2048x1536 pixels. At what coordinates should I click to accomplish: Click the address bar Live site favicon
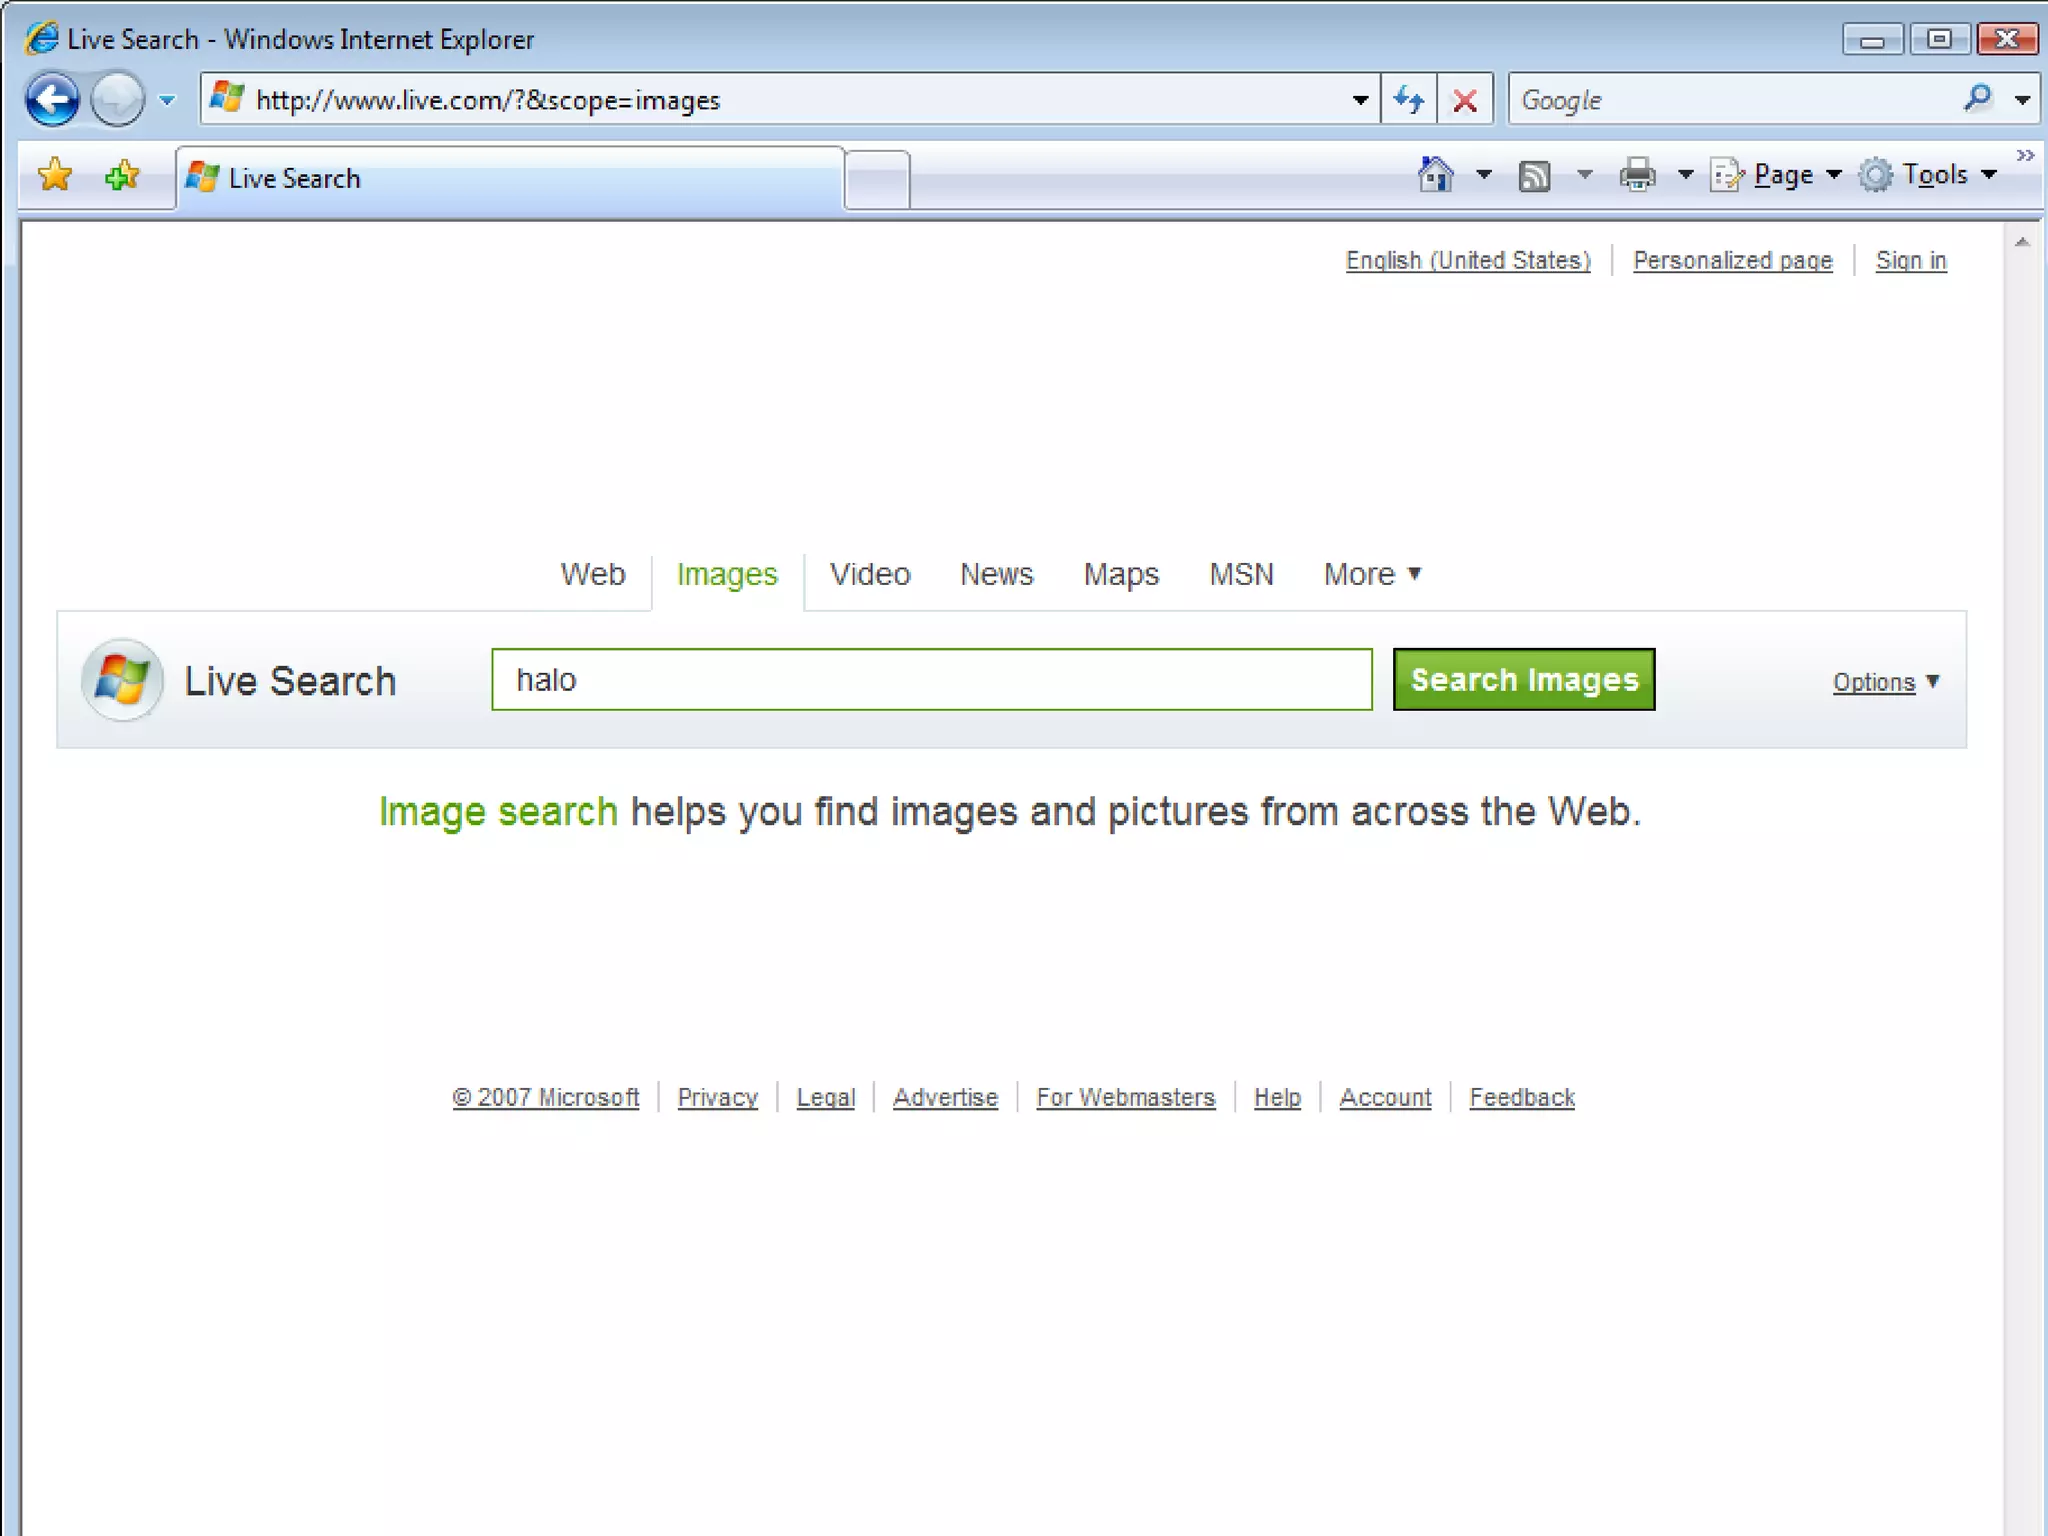coord(227,98)
